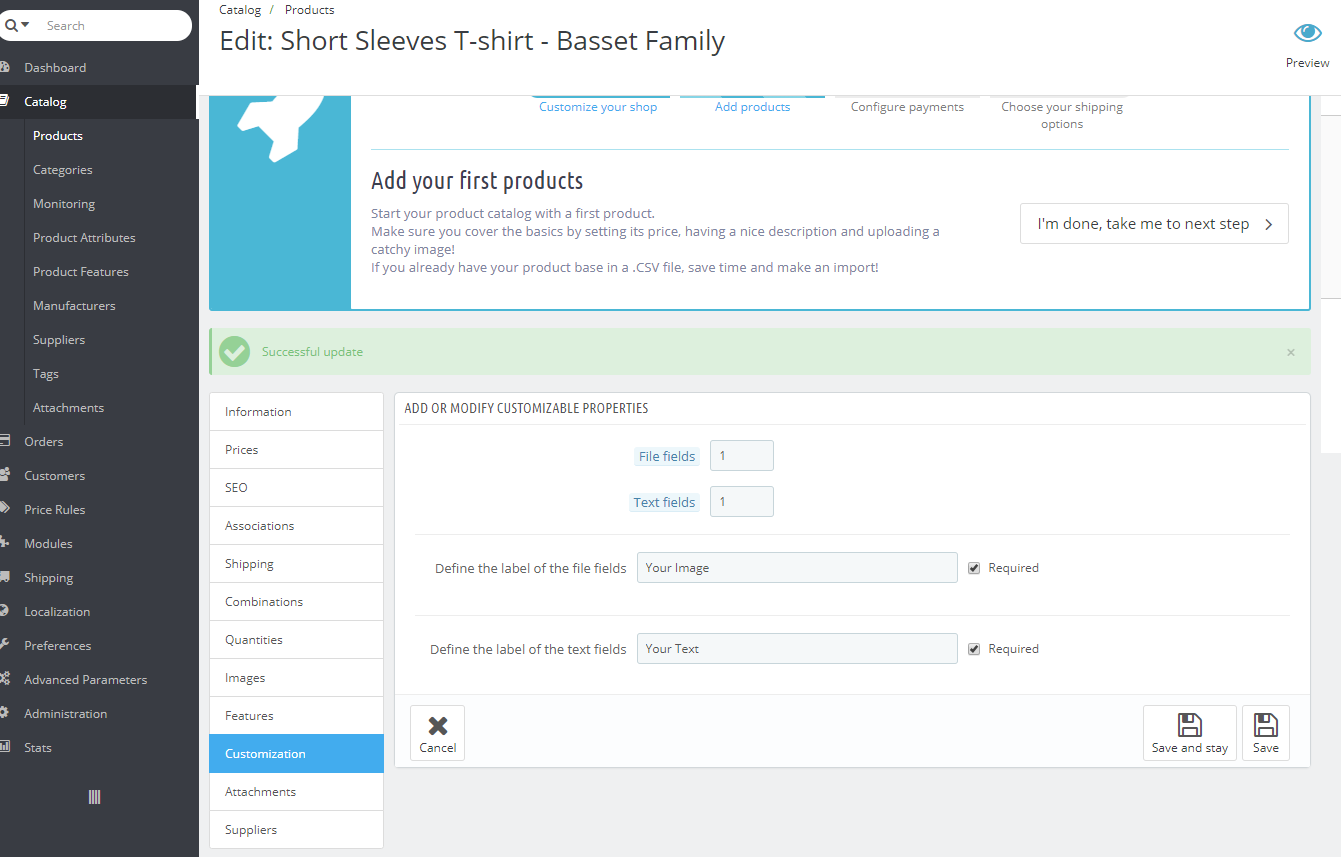Screen dimensions: 1341x857
Task: Click the green success checkmark icon
Action: pyautogui.click(x=235, y=352)
